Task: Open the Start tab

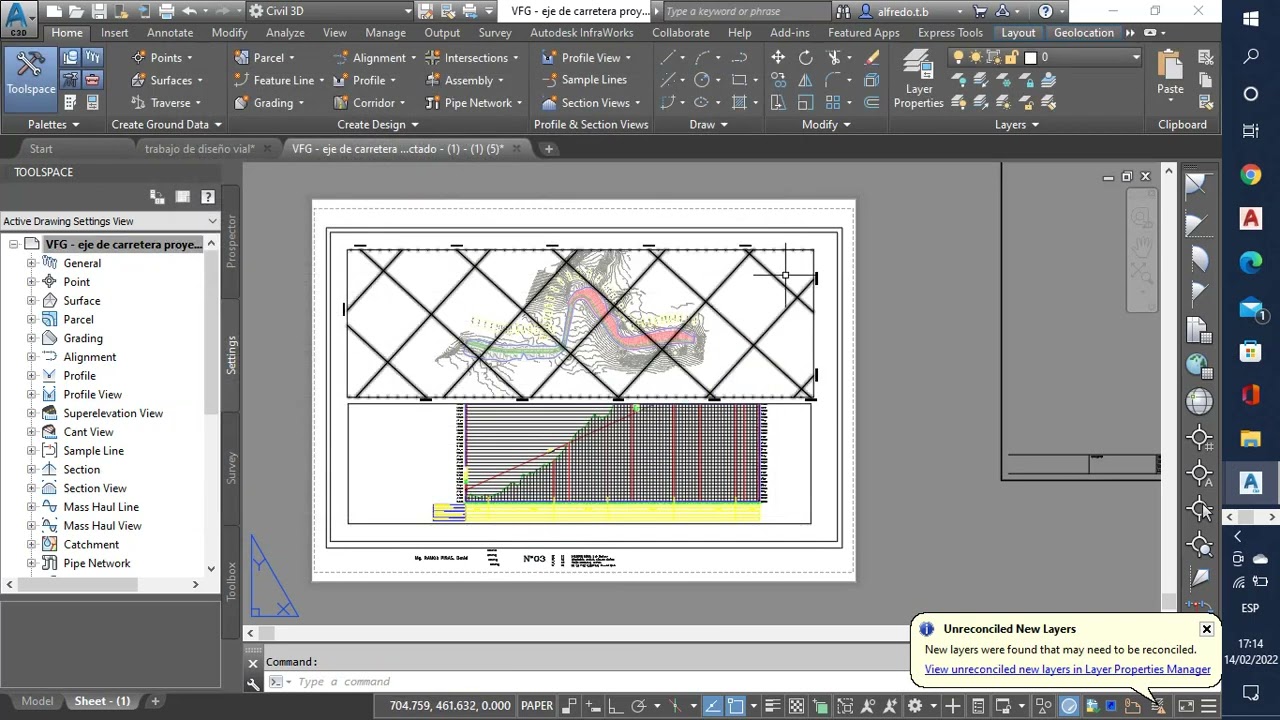Action: tap(41, 149)
